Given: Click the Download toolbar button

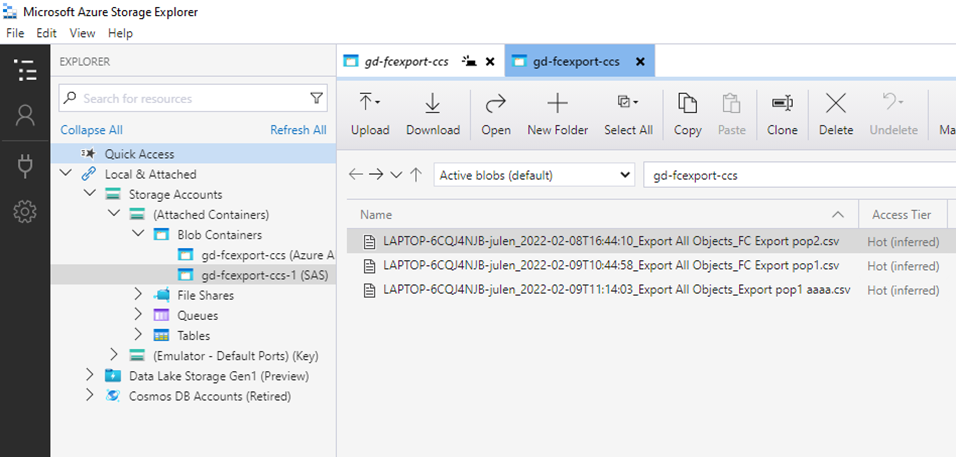Looking at the screenshot, I should point(433,114).
